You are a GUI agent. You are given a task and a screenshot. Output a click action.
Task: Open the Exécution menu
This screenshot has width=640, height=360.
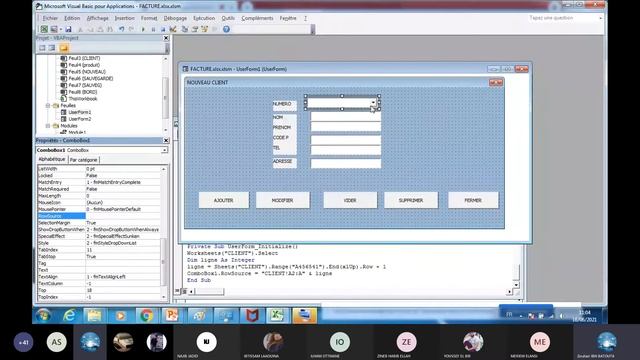pos(204,18)
